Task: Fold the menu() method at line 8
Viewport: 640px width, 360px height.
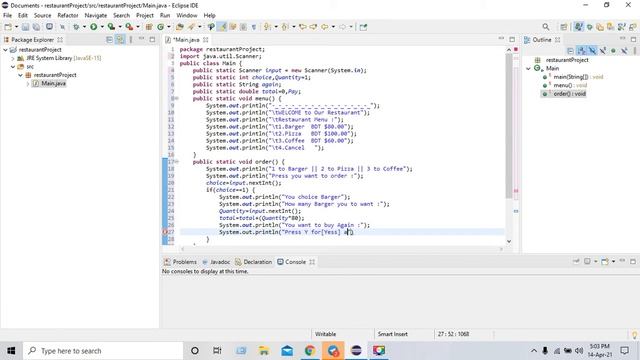Action: [177, 98]
